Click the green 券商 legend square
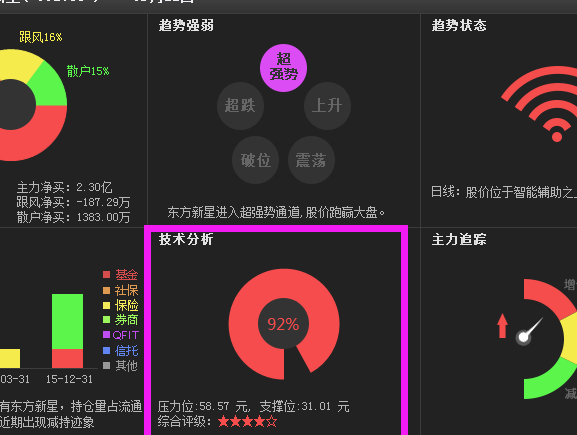Viewport: 577px width, 435px height. (107, 319)
